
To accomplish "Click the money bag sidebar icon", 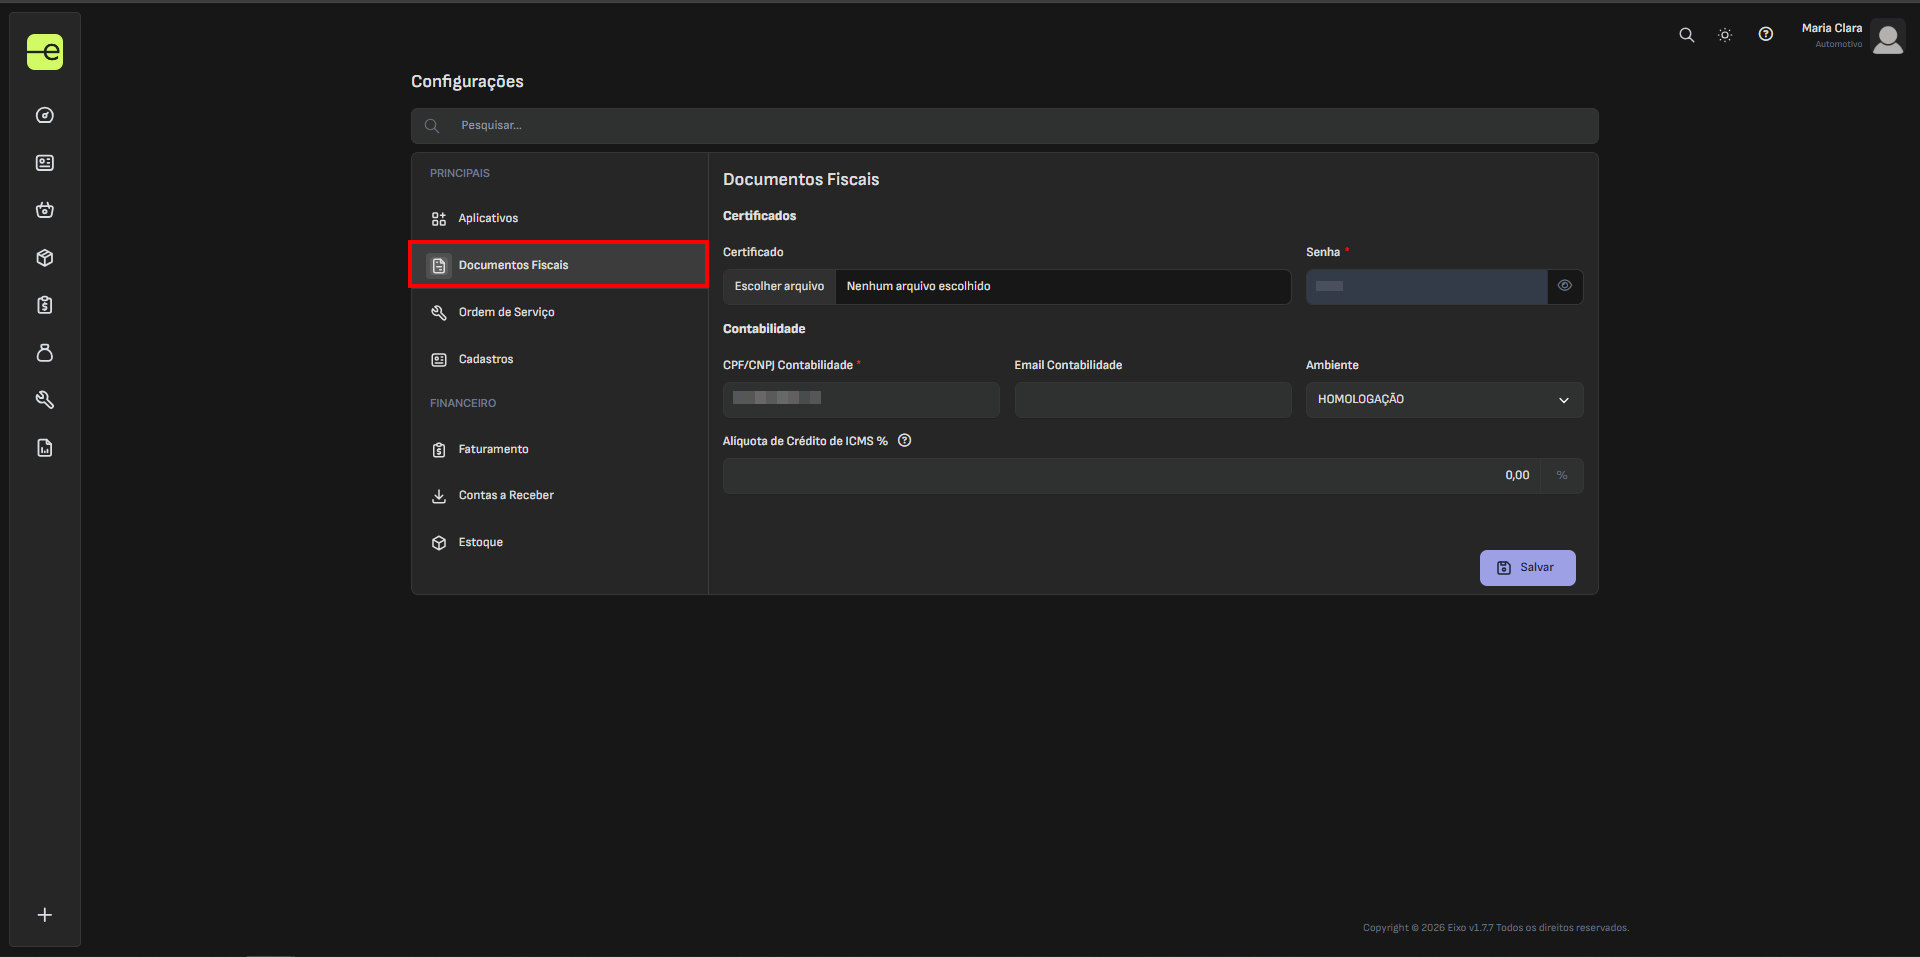I will (45, 353).
